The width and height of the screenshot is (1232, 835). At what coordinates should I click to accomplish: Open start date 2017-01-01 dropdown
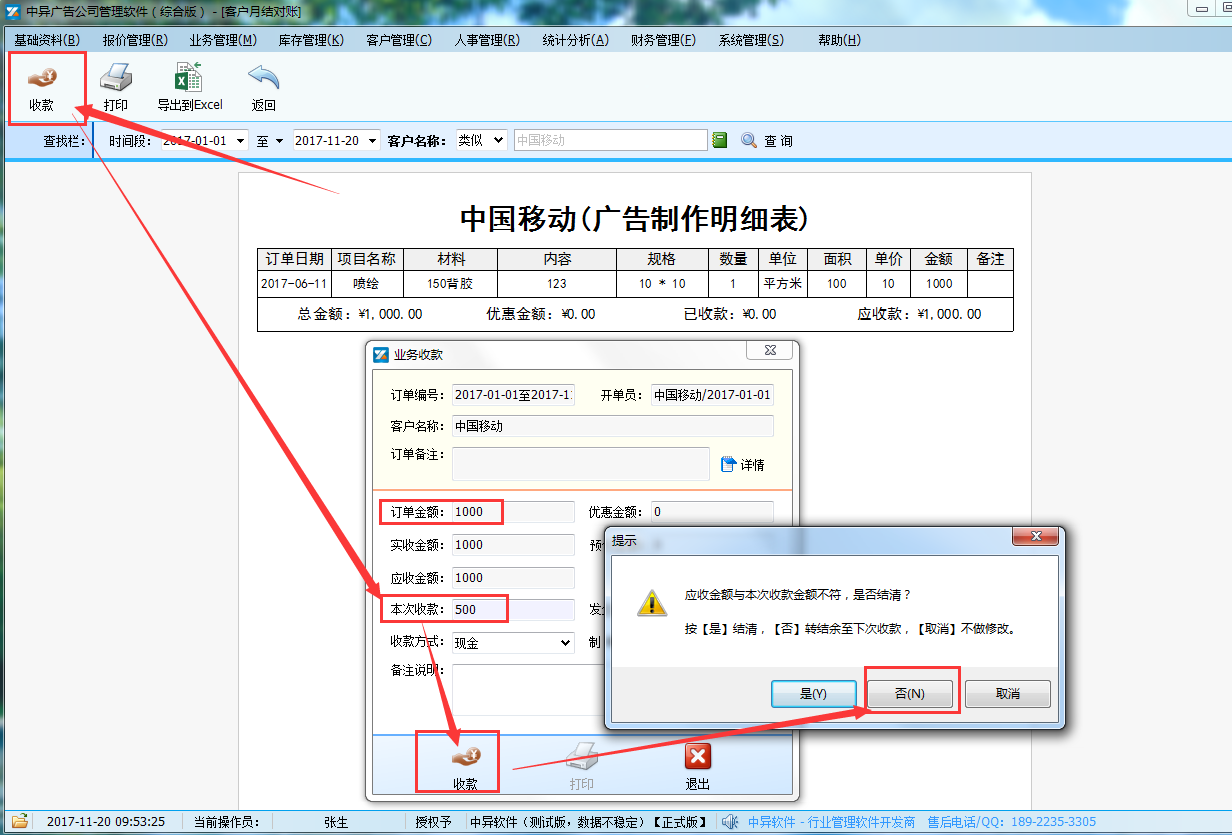coord(240,141)
